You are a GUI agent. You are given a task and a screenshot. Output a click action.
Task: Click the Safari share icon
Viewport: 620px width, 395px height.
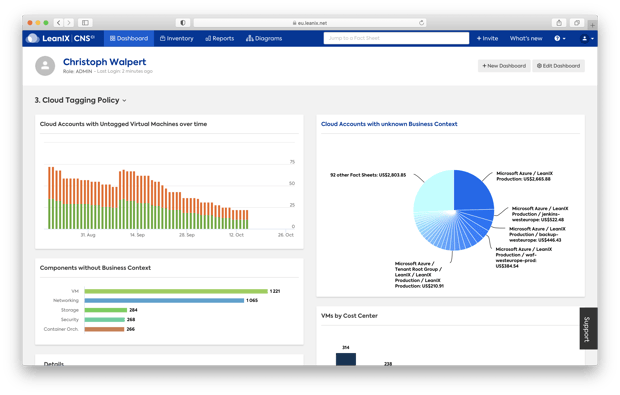pos(559,23)
